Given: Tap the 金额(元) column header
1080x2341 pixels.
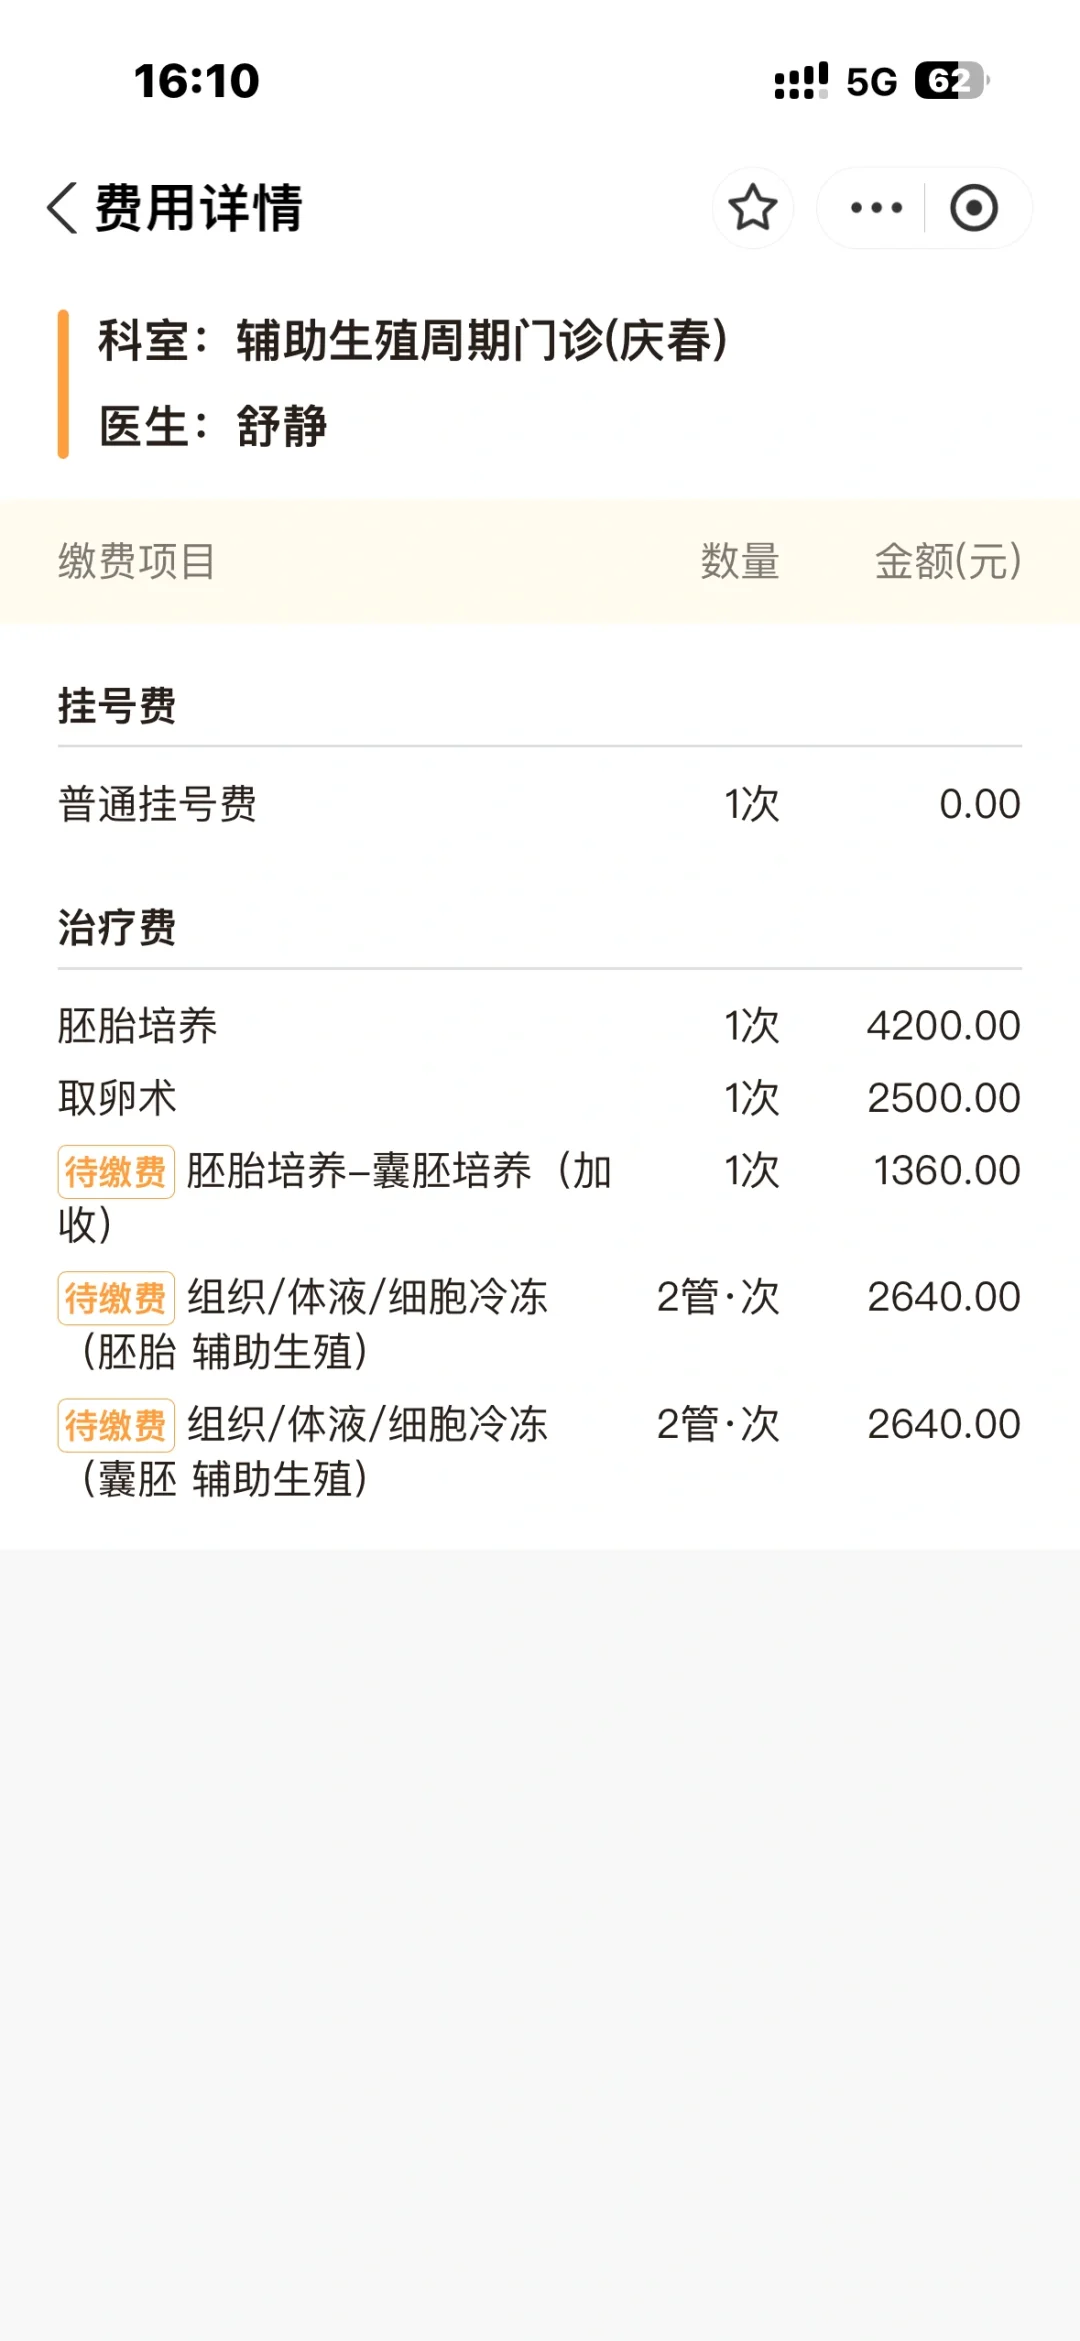Looking at the screenshot, I should click(947, 561).
